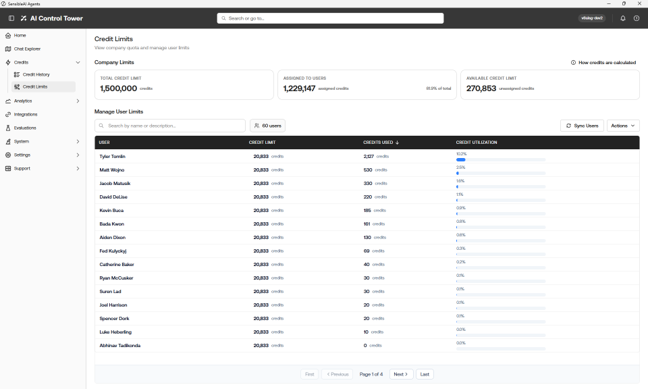Screen dimensions: 648x389
Task: Jump to the Last page
Action: (x=424, y=375)
